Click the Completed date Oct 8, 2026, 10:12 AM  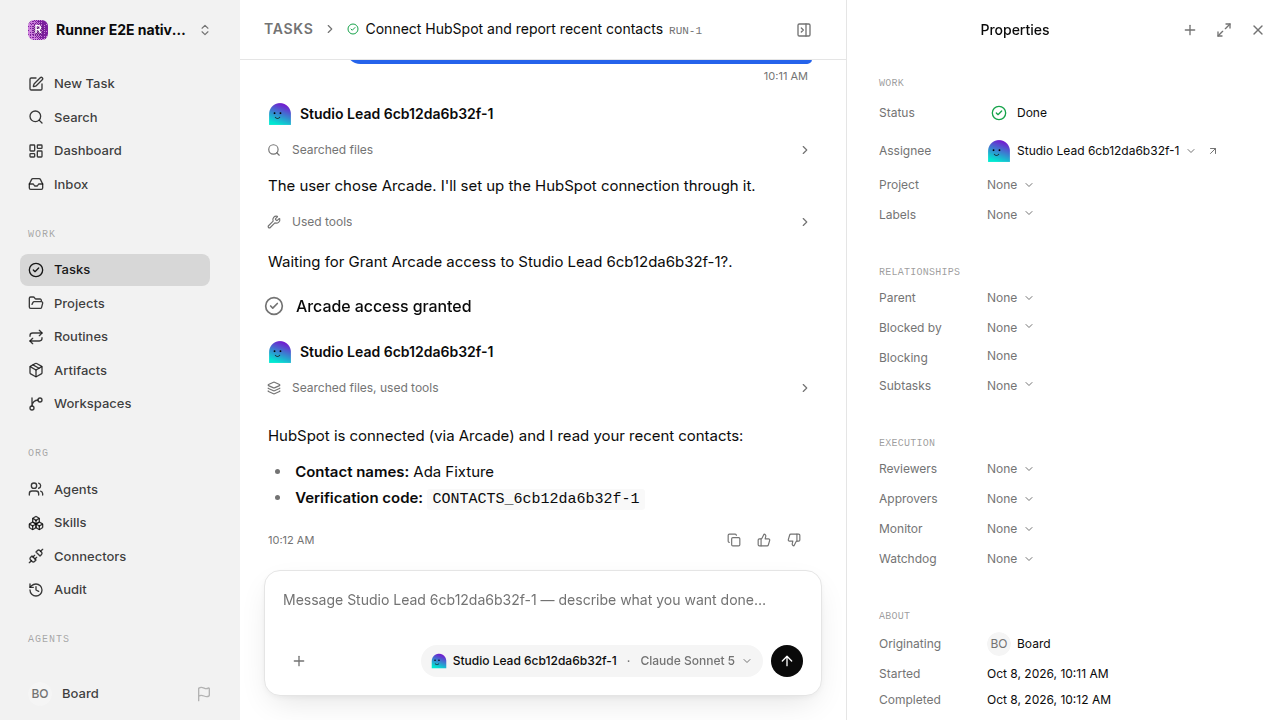coord(1049,700)
